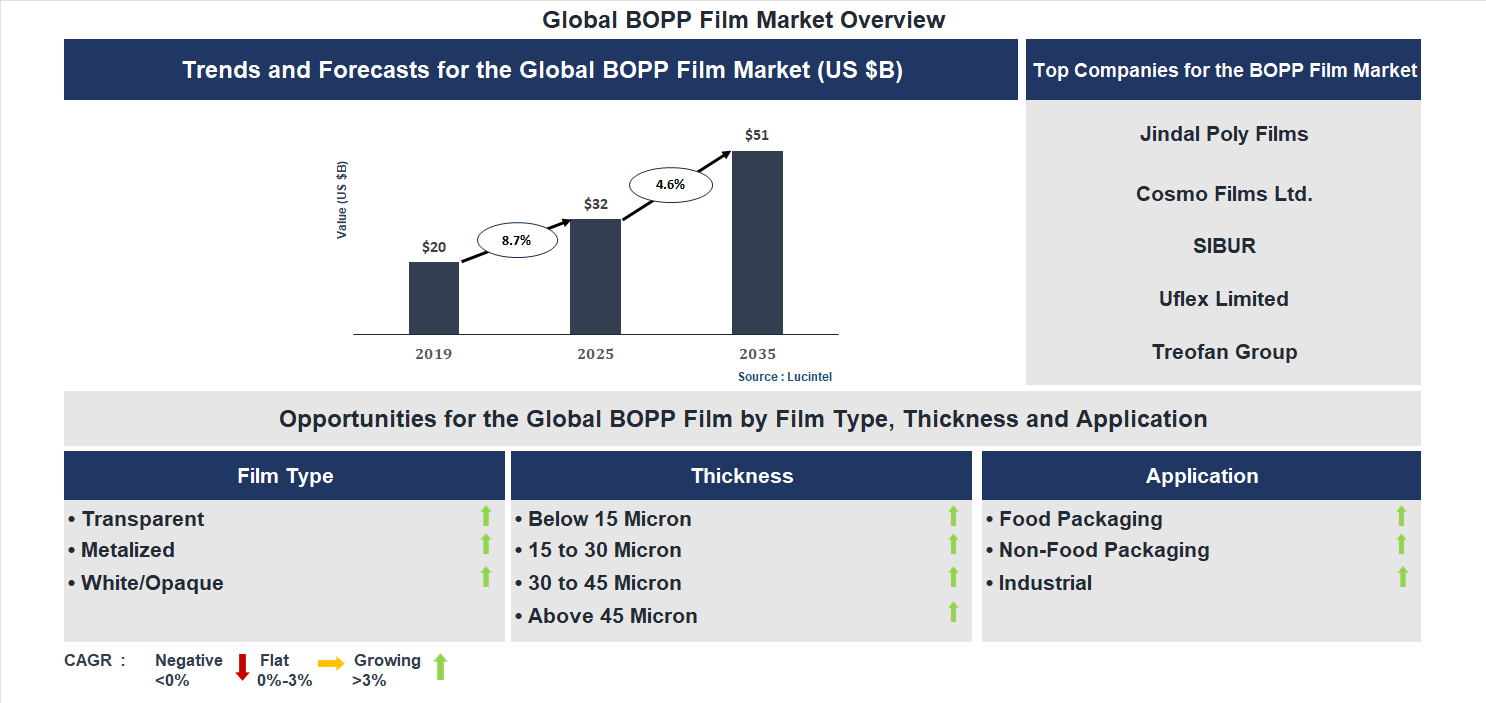Open the Film Type section header
Viewport: 1486px width, 703px height.
(x=284, y=475)
